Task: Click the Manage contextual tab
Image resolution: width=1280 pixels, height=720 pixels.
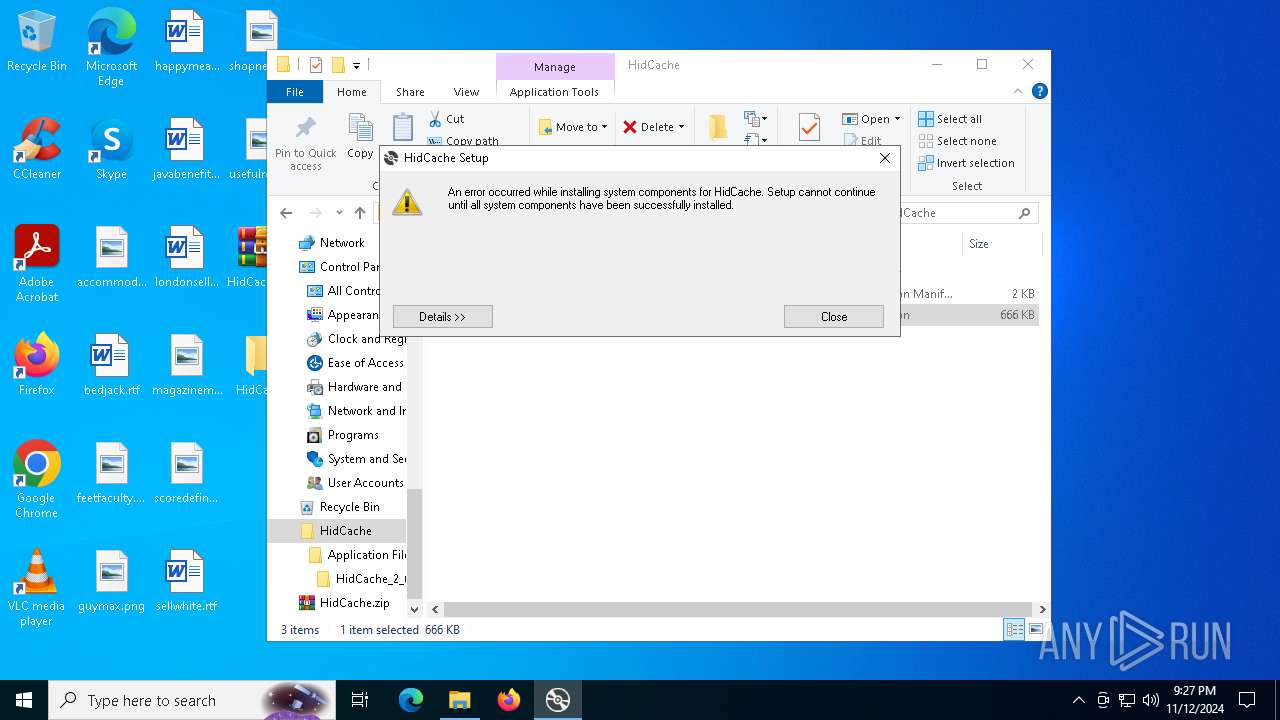Action: pos(555,67)
